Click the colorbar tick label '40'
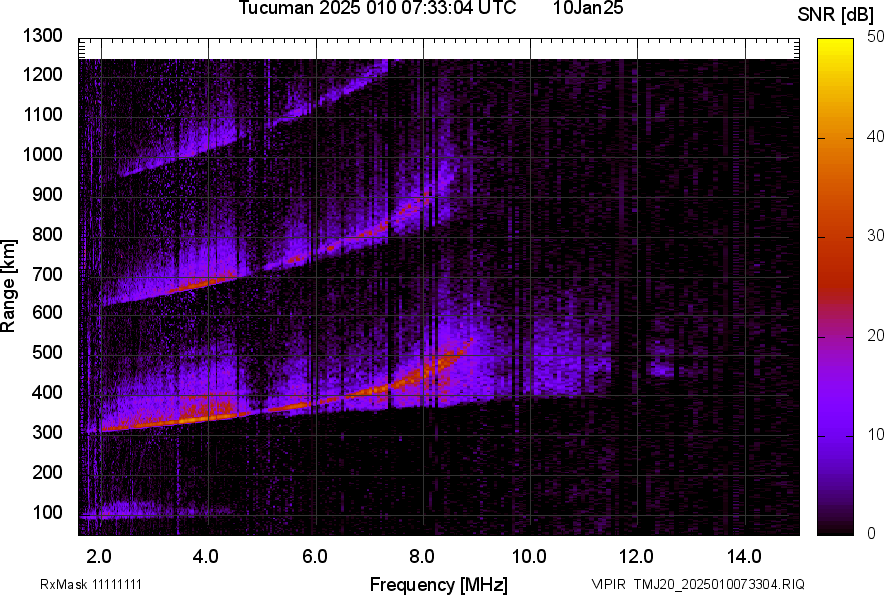 click(875, 136)
